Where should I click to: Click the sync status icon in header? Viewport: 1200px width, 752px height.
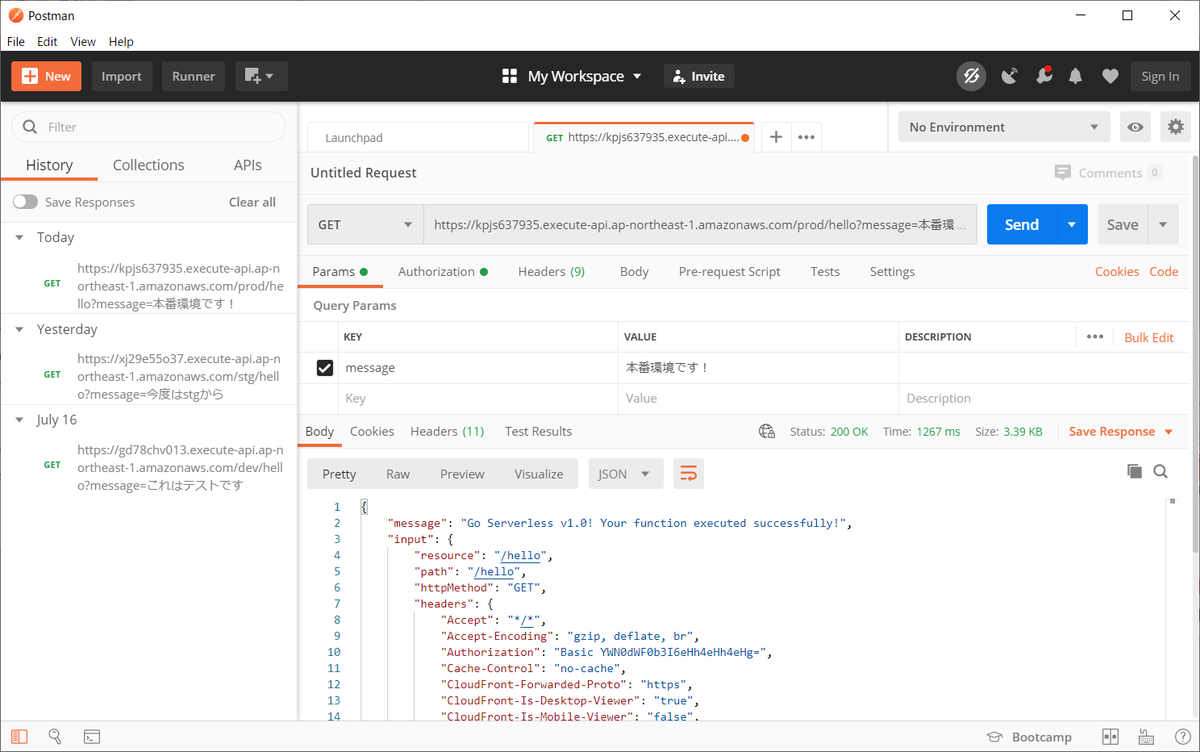[x=970, y=76]
